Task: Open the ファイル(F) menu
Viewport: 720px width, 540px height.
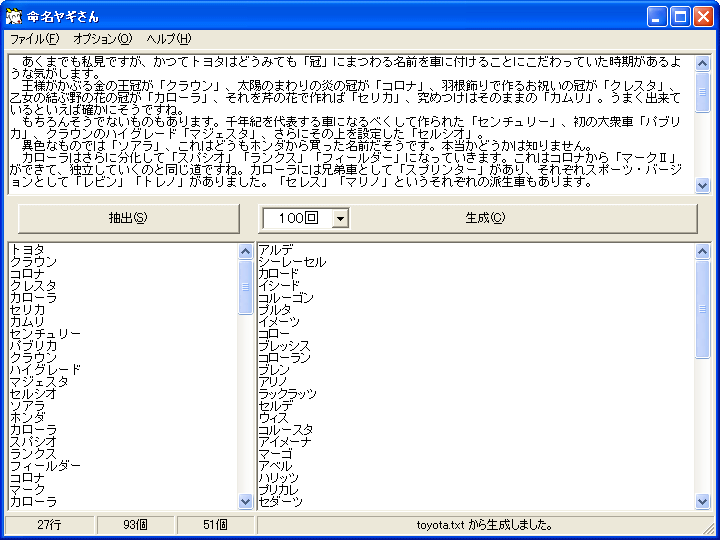Action: point(34,39)
